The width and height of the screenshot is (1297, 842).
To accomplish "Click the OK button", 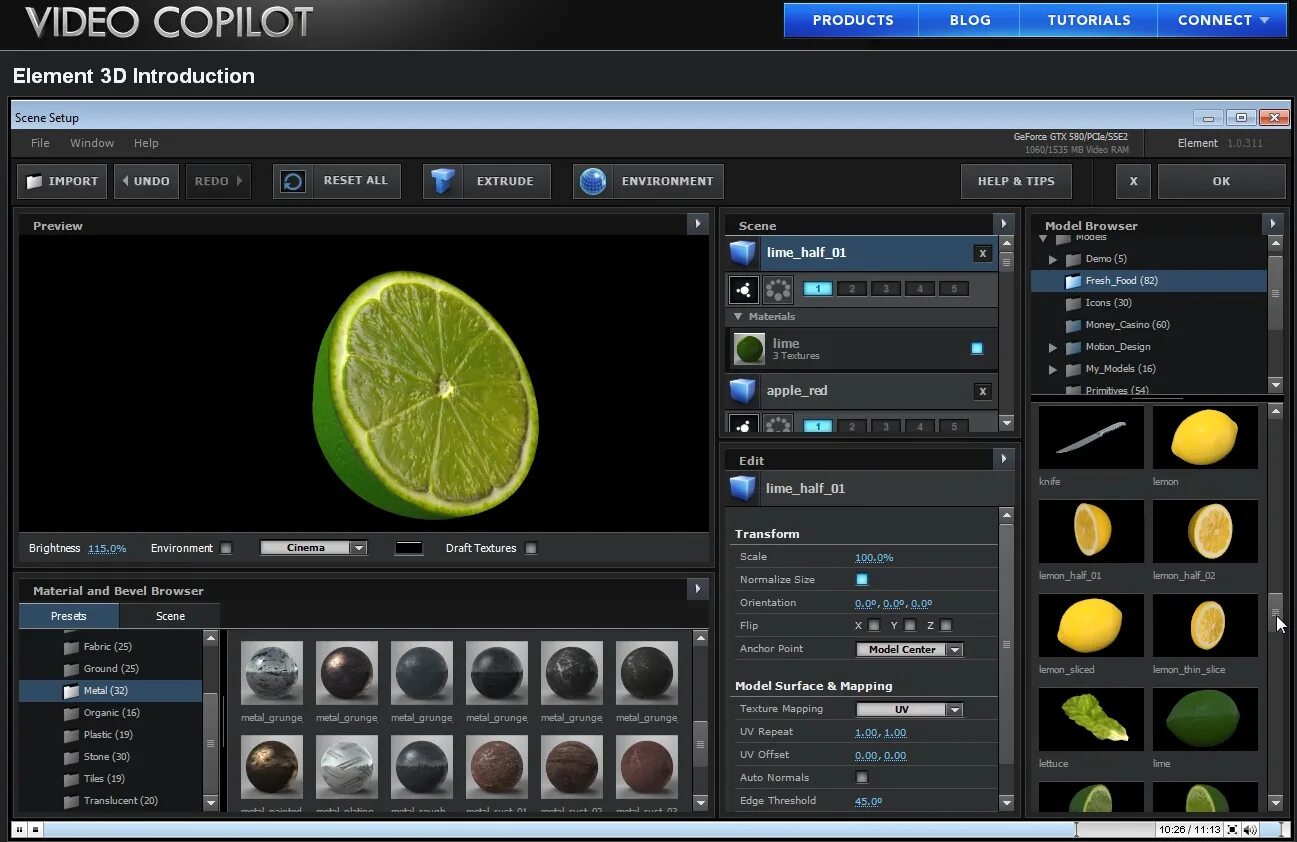I will pyautogui.click(x=1221, y=181).
